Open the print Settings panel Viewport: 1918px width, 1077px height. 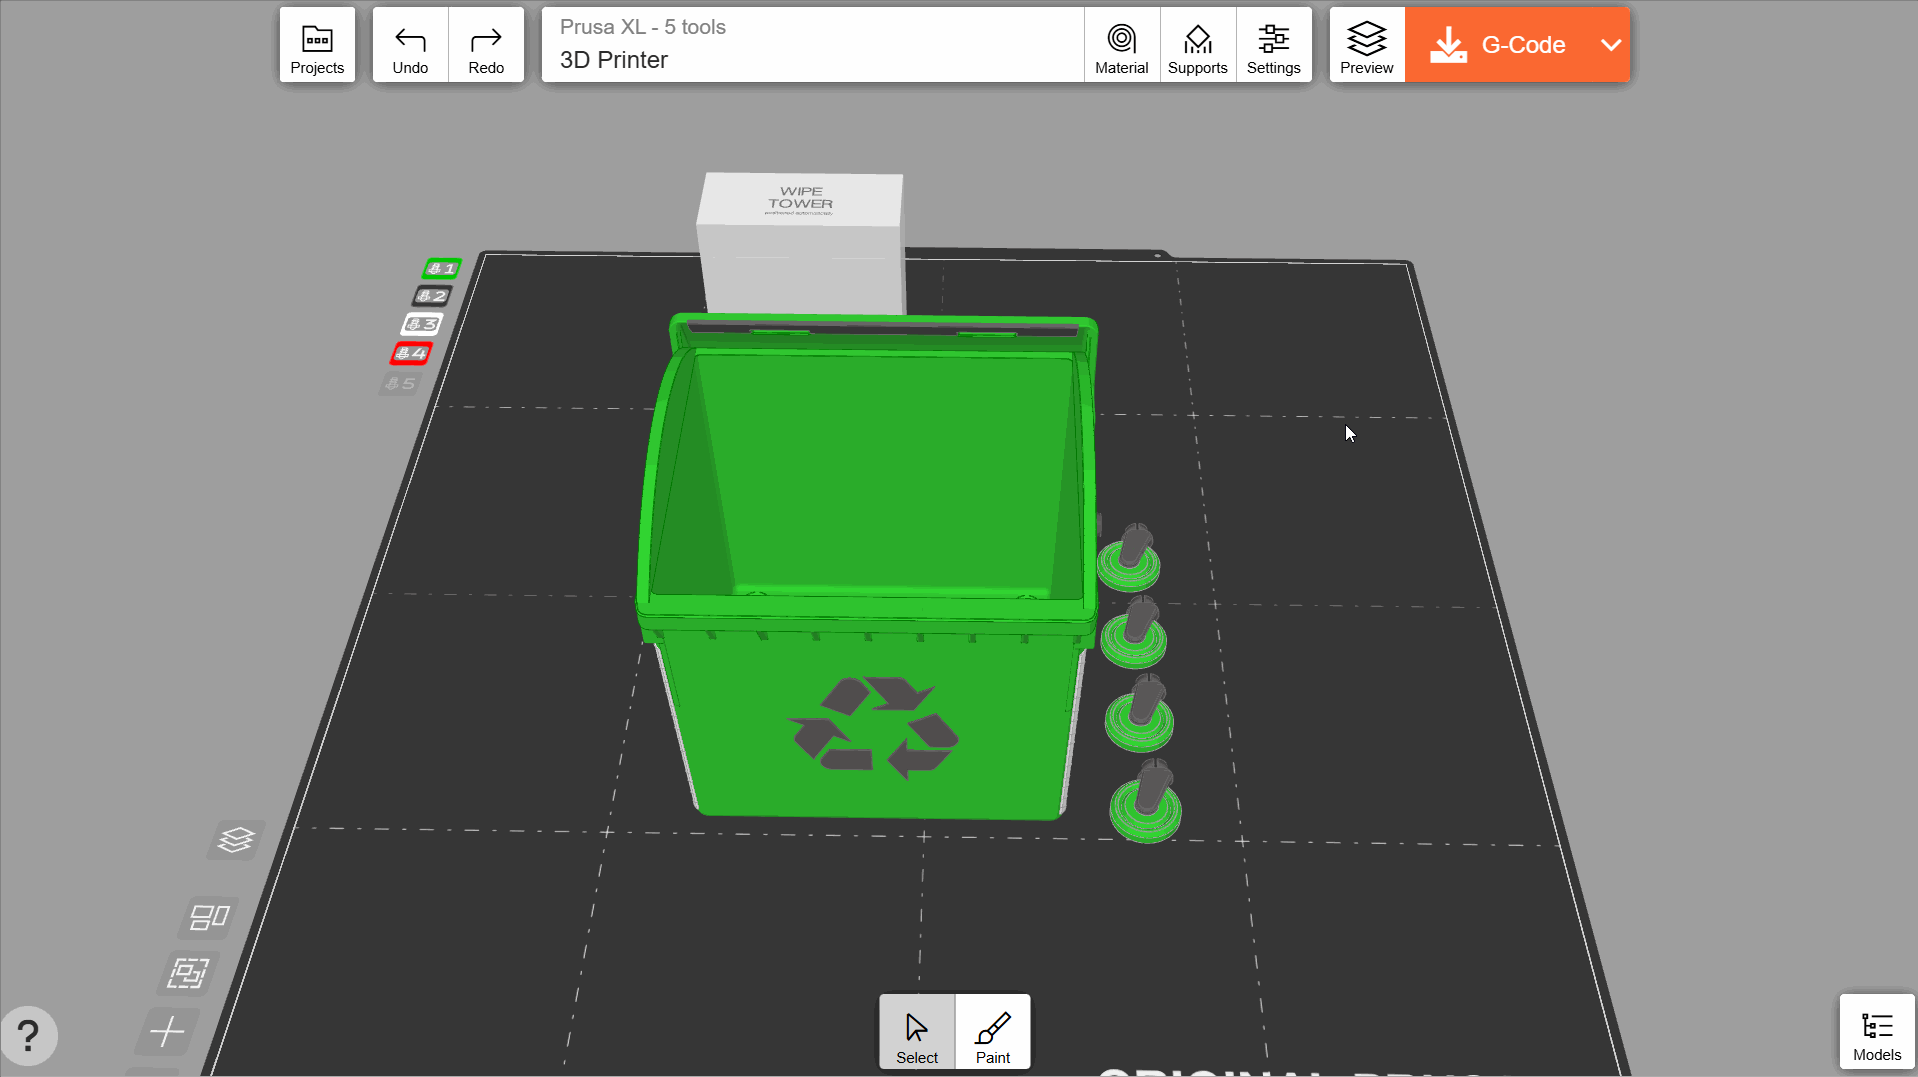tap(1273, 45)
